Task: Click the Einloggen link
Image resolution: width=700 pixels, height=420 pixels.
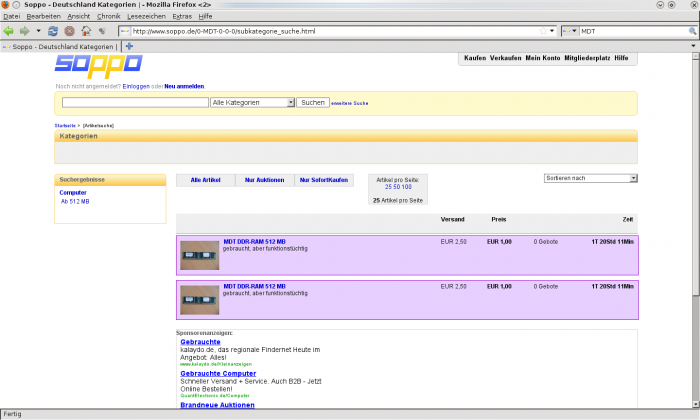Action: (x=136, y=87)
